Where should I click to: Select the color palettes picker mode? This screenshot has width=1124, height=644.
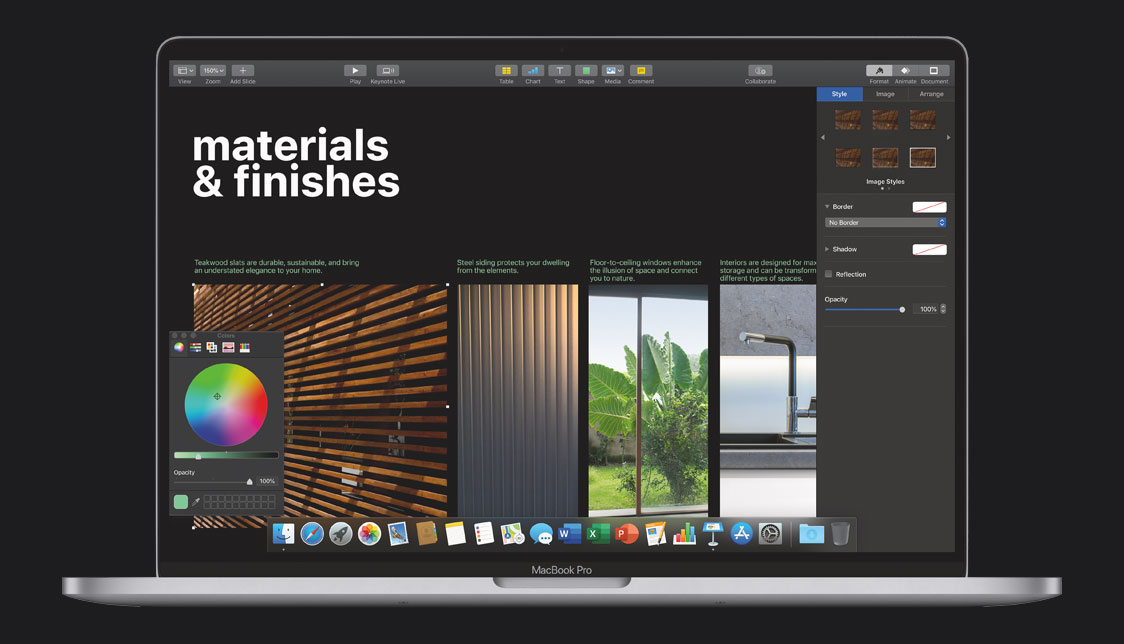pyautogui.click(x=211, y=347)
